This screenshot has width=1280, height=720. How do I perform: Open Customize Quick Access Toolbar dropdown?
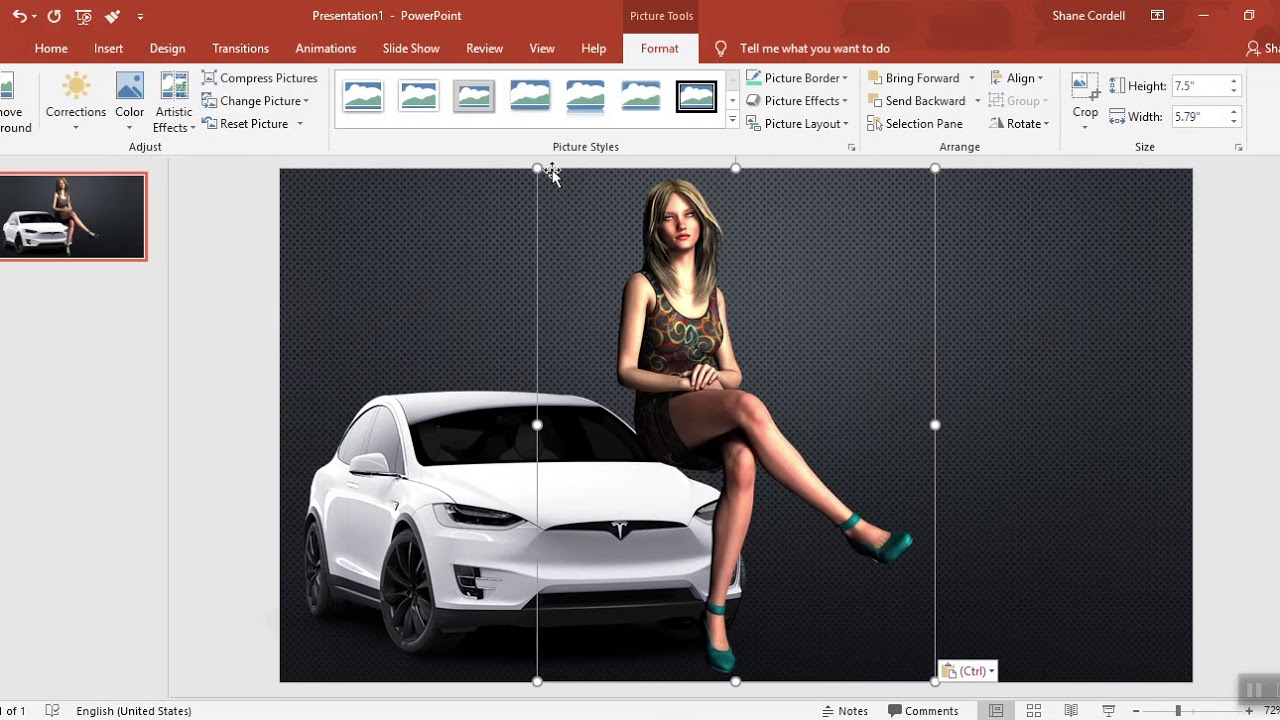tap(140, 16)
